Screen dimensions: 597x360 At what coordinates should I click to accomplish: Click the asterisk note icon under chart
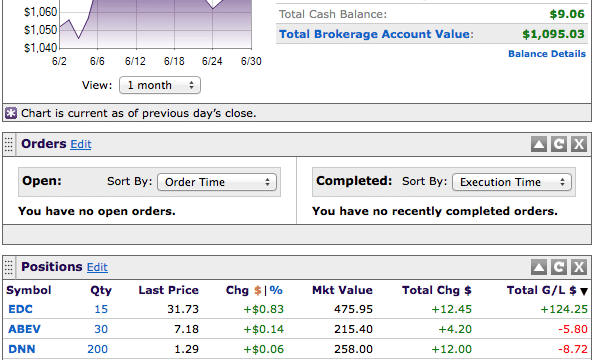point(11,113)
